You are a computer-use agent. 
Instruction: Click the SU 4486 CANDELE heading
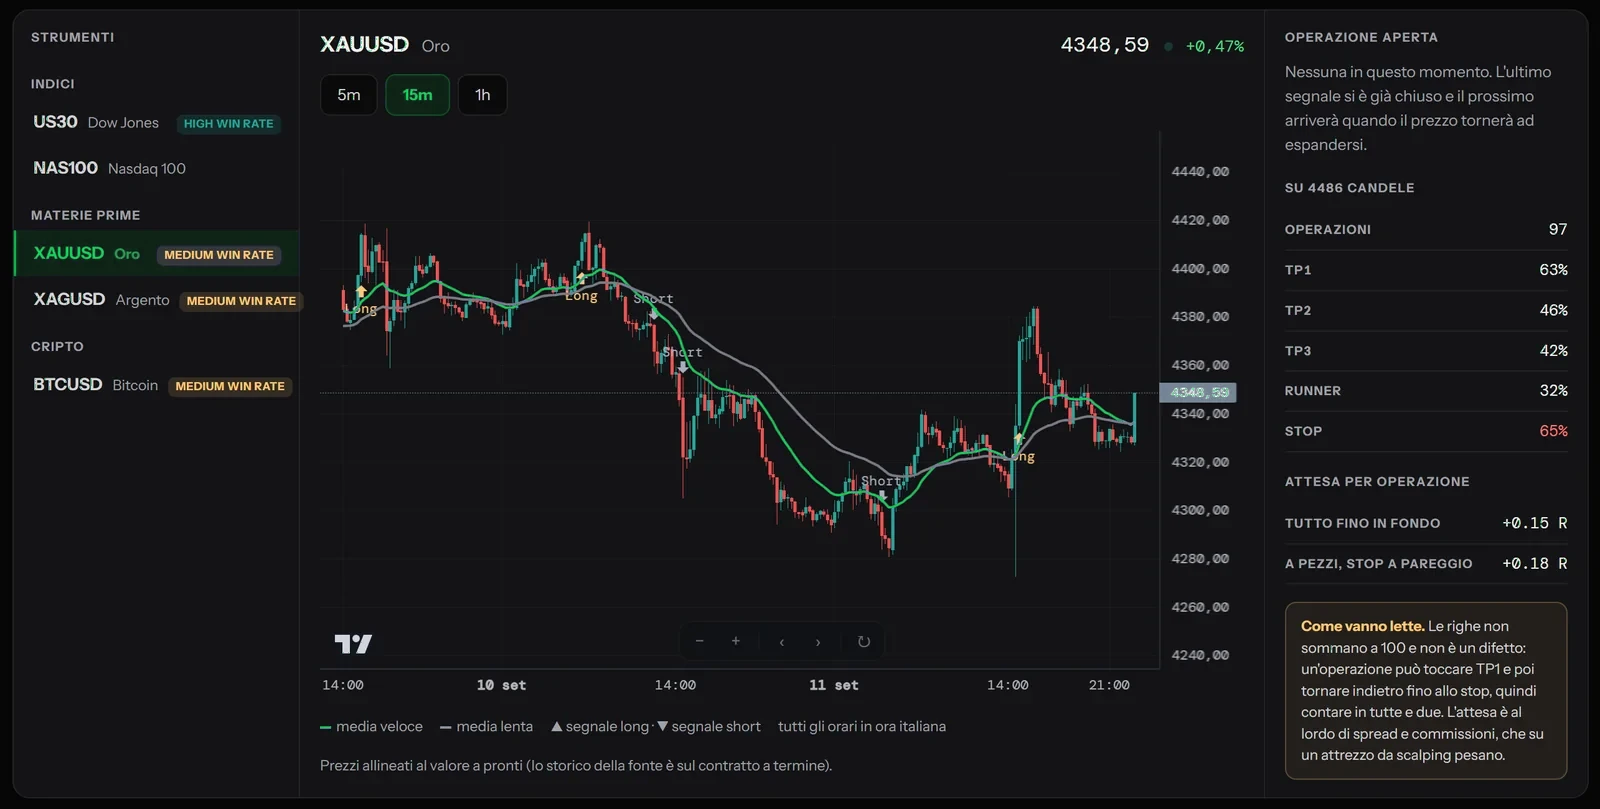click(1350, 188)
